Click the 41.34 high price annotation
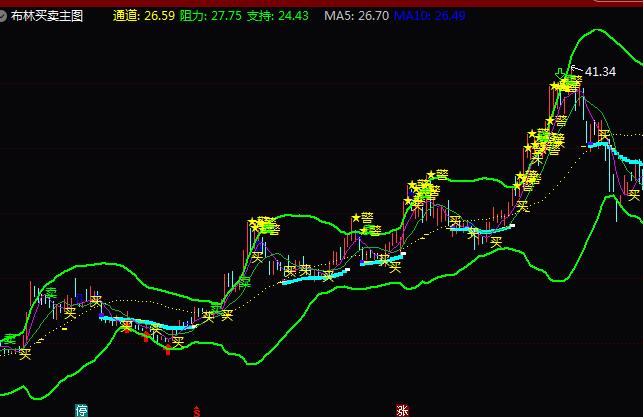This screenshot has width=643, height=417. [x=600, y=71]
